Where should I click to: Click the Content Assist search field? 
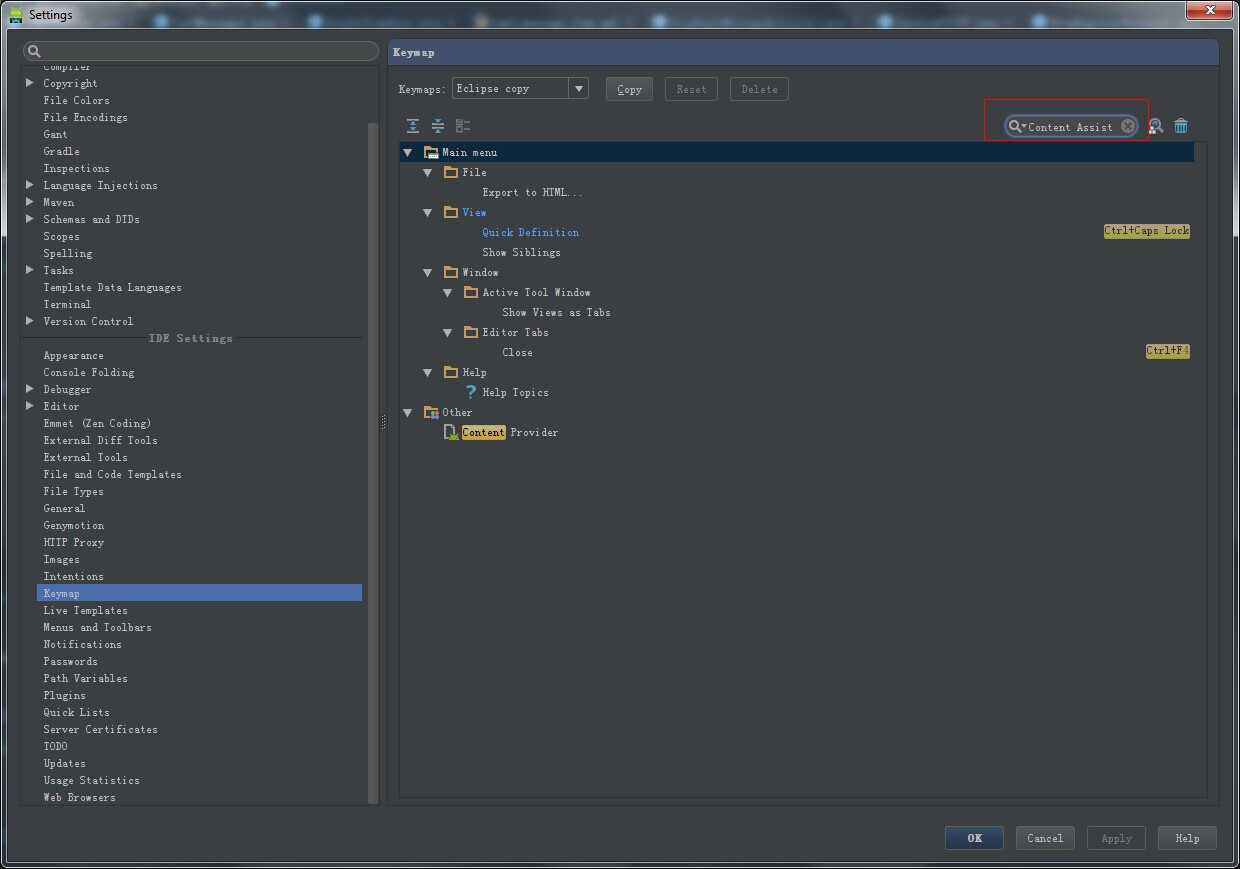(x=1071, y=126)
